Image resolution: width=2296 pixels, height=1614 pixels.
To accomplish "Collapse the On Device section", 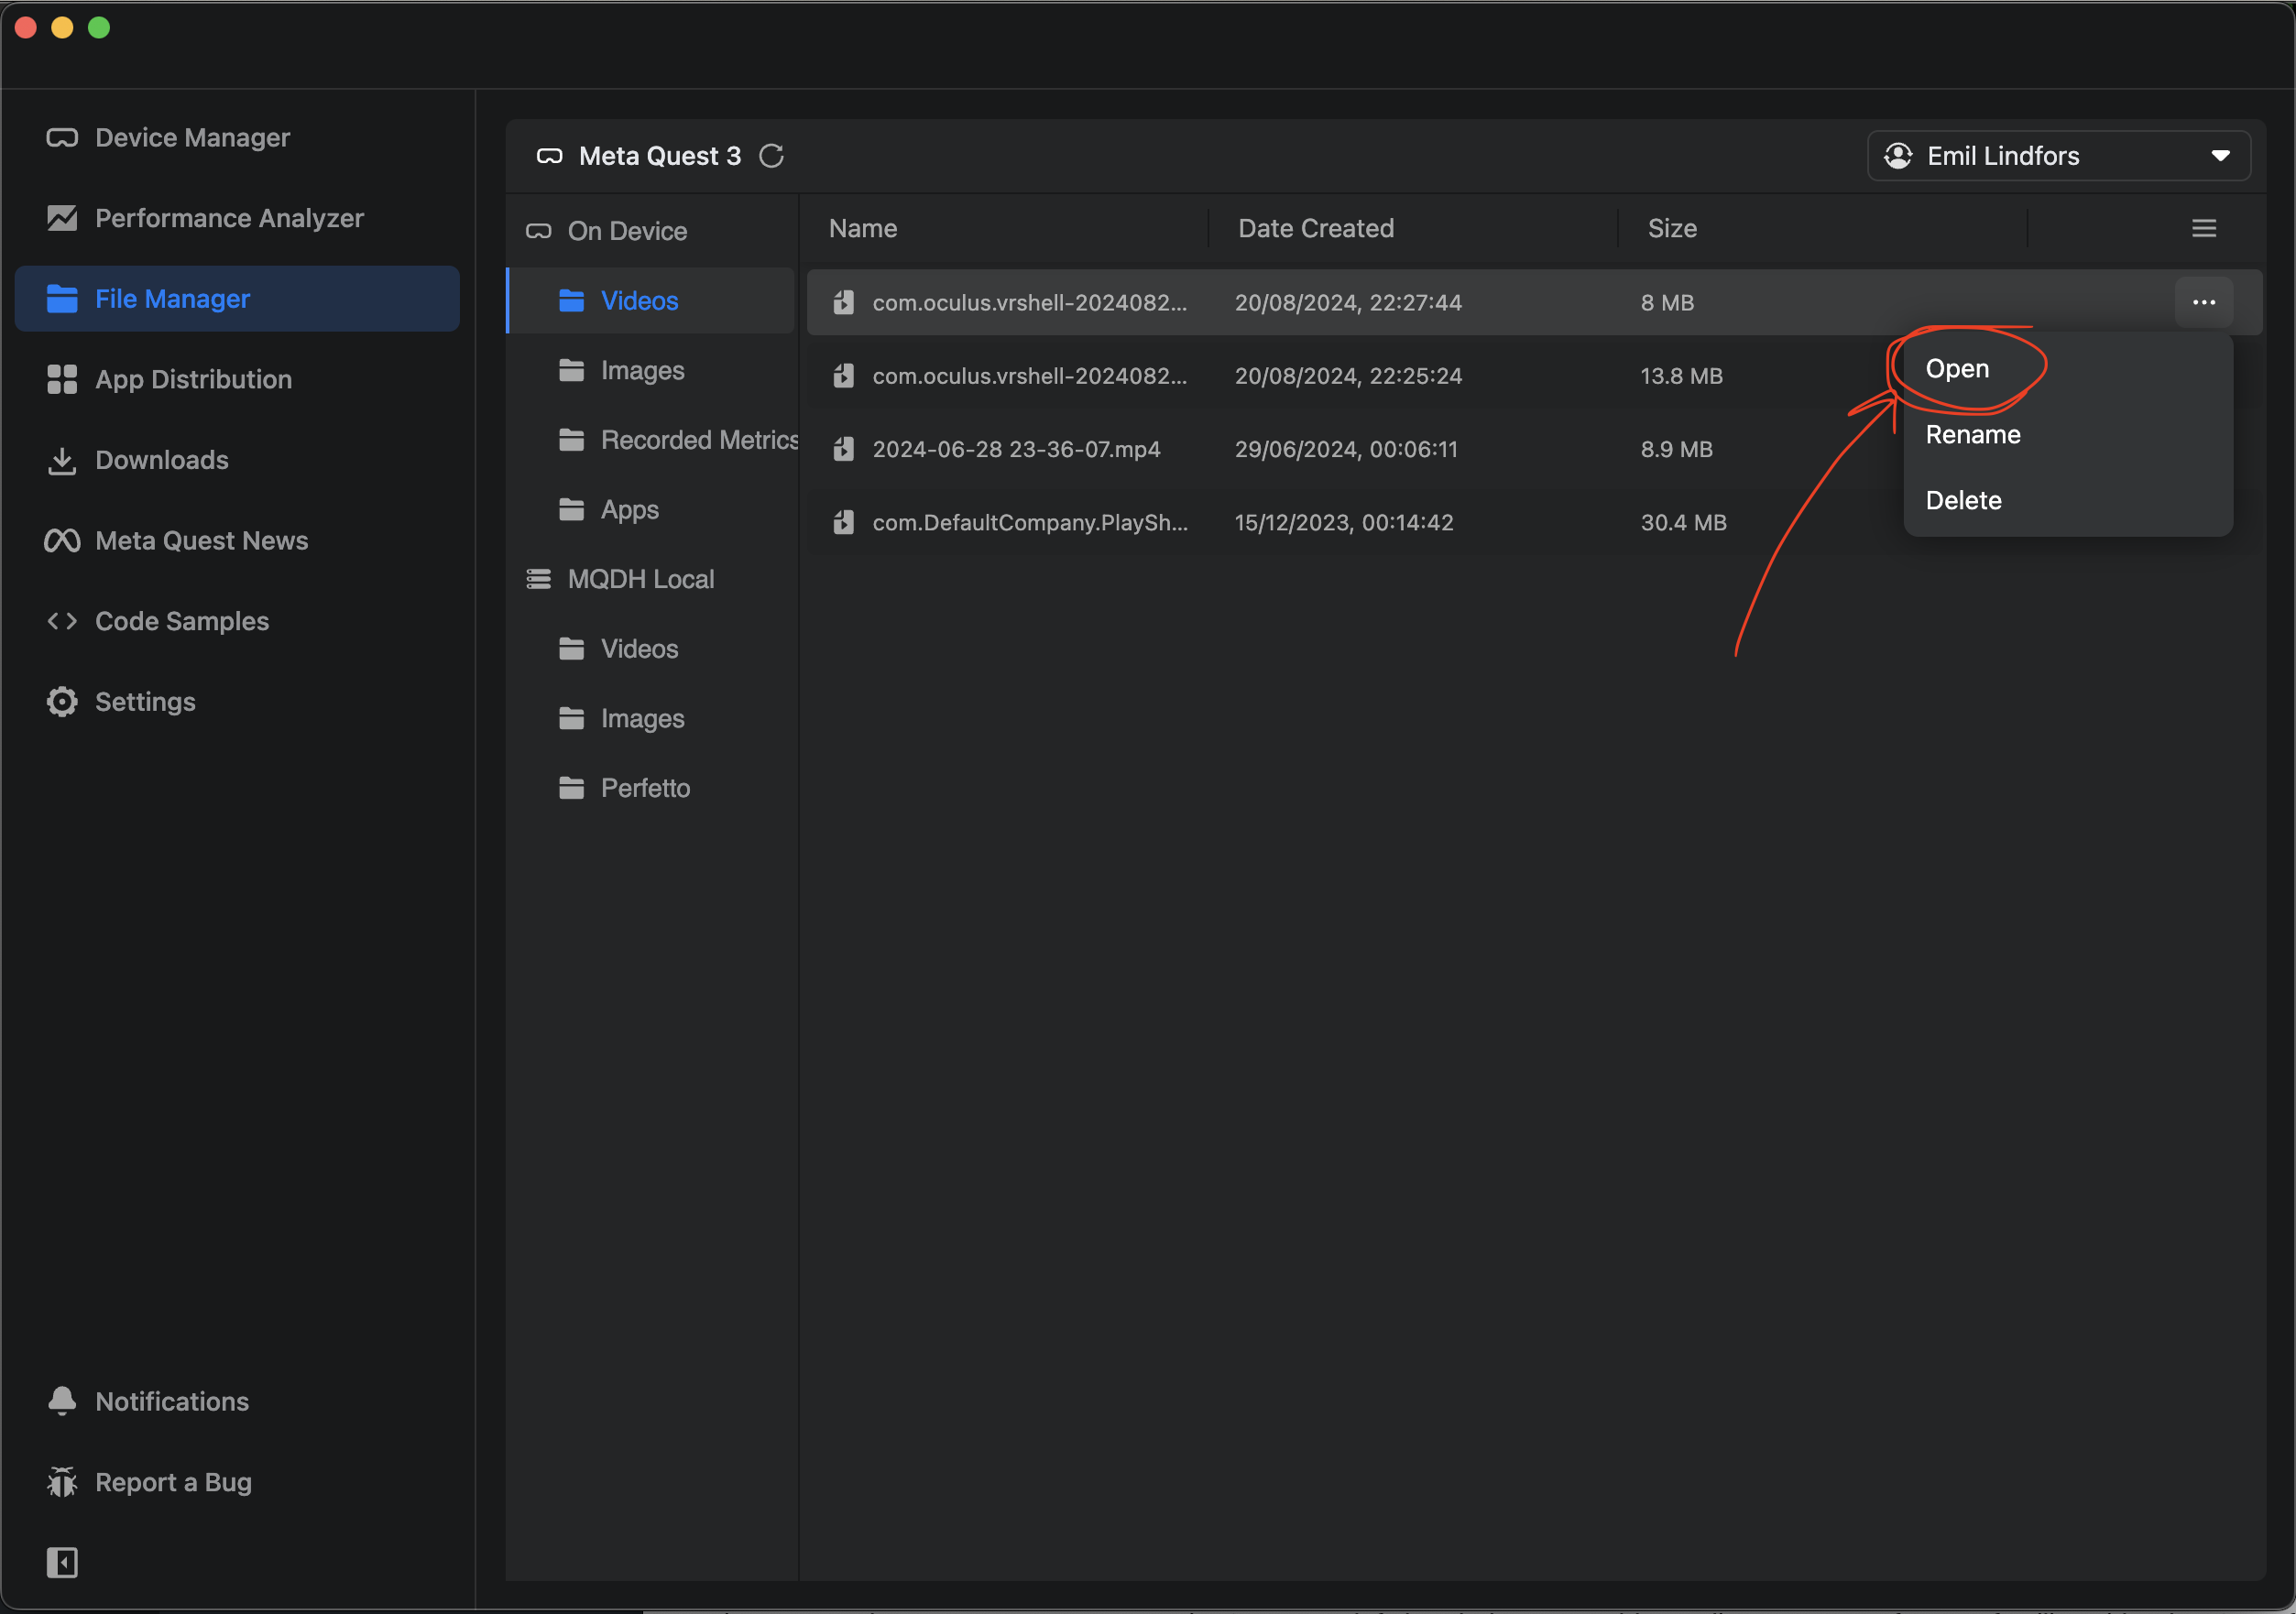I will point(626,231).
